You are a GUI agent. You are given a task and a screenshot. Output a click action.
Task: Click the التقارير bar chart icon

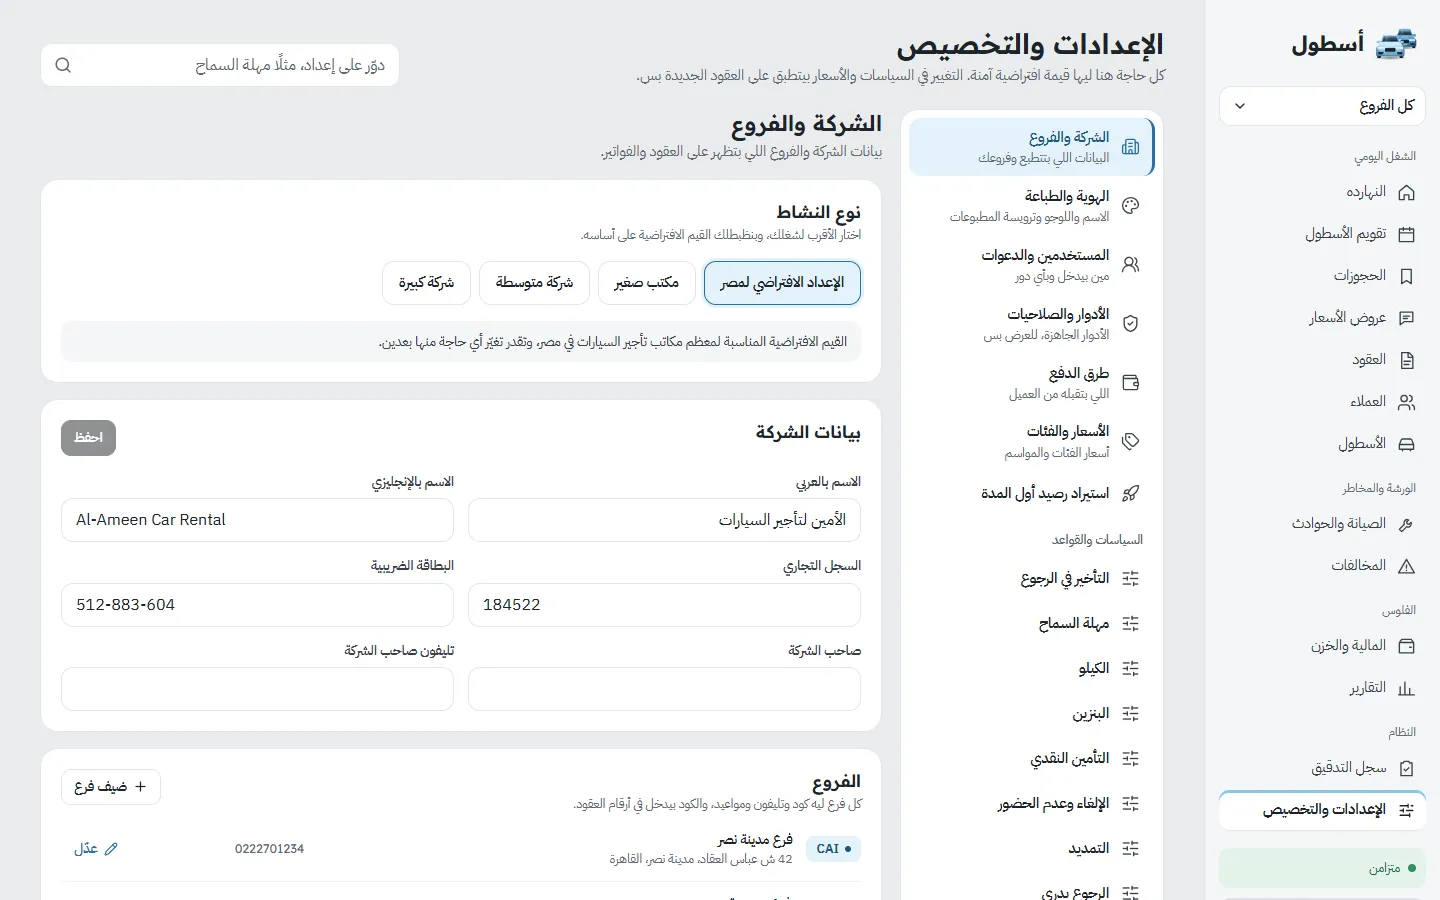pyautogui.click(x=1406, y=688)
